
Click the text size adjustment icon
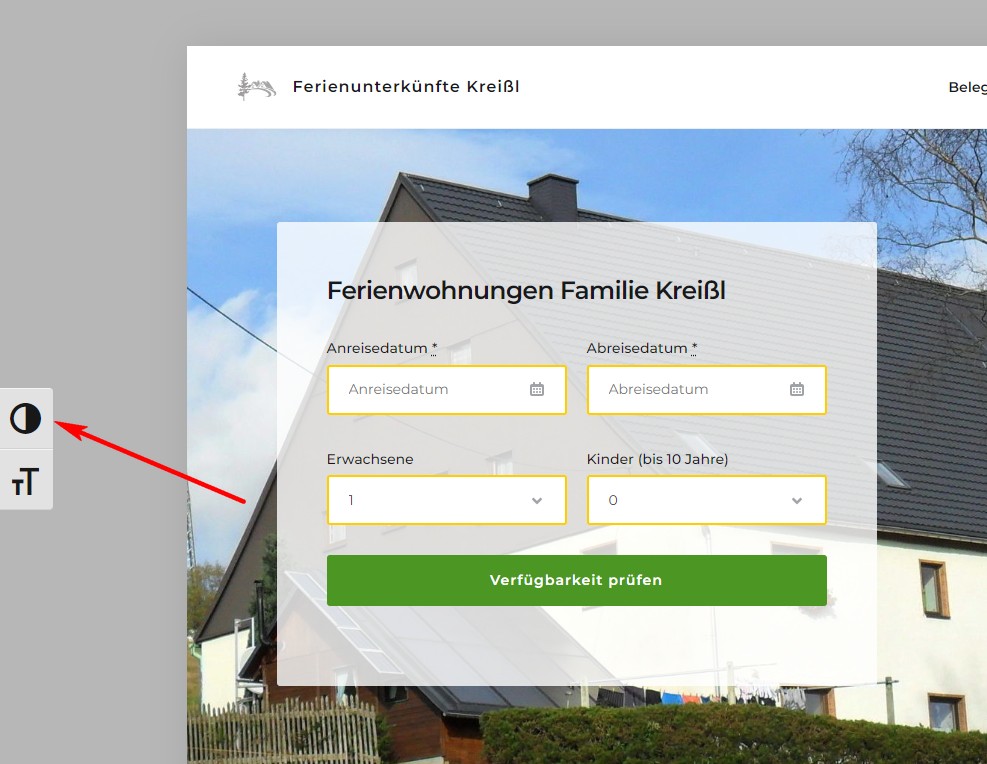(x=26, y=481)
